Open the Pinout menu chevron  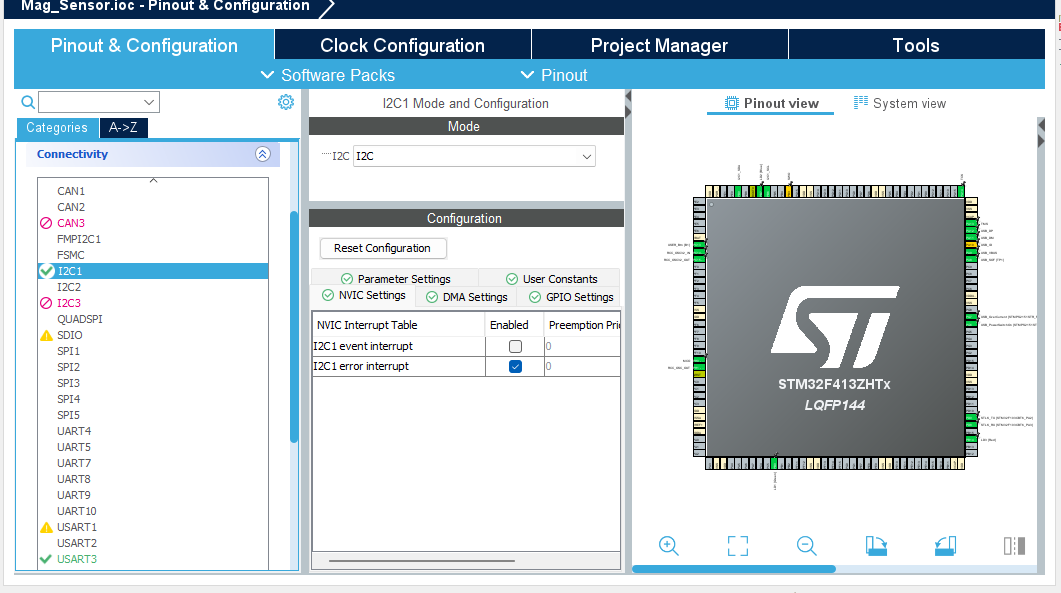point(527,75)
